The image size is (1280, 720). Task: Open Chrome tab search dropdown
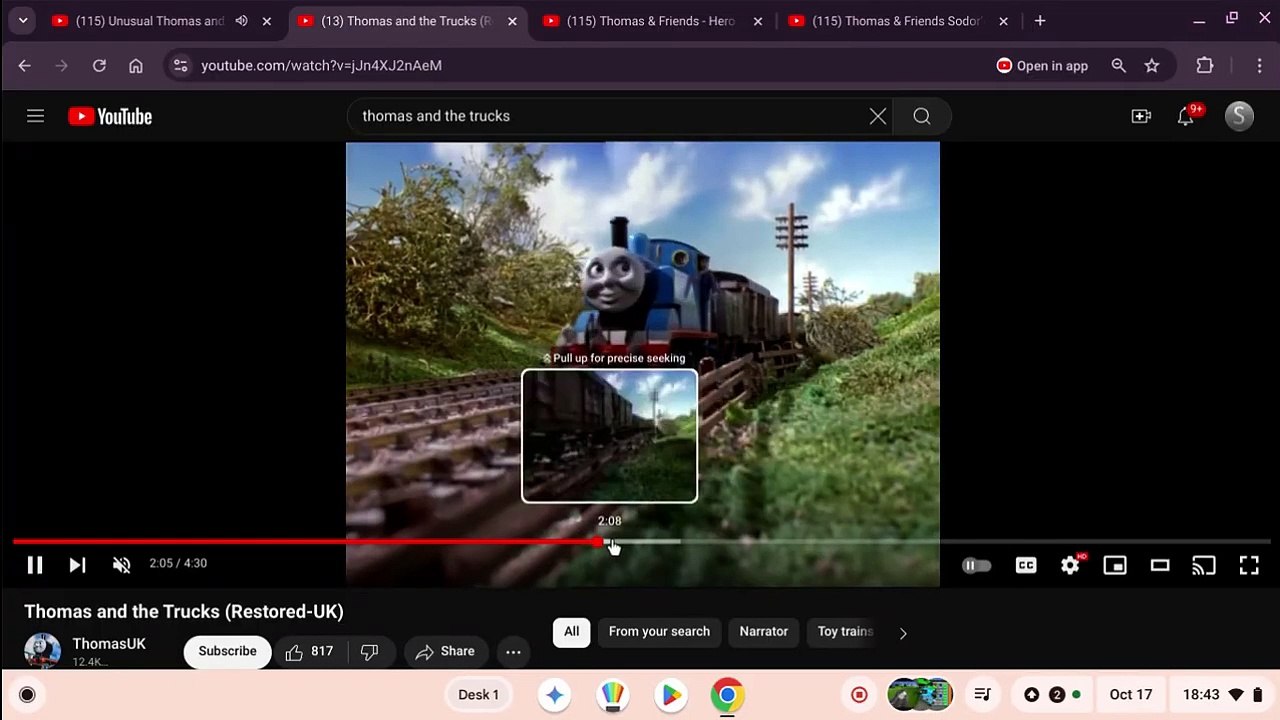[x=22, y=20]
